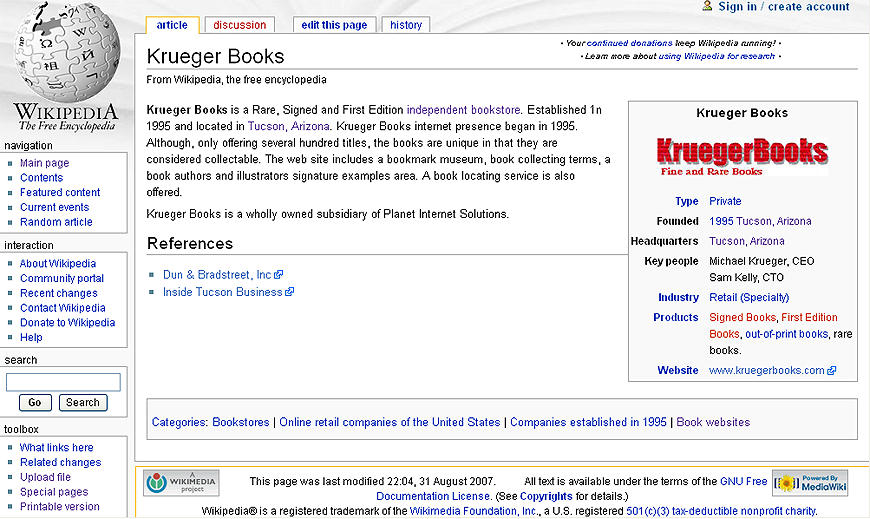Open Printable version link
870x519 pixels.
[x=59, y=506]
